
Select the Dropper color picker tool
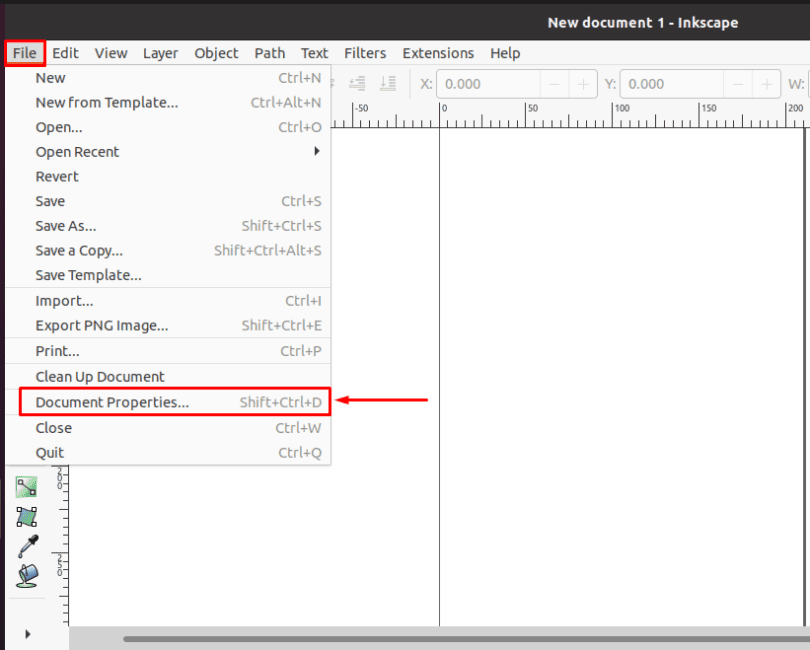26,546
